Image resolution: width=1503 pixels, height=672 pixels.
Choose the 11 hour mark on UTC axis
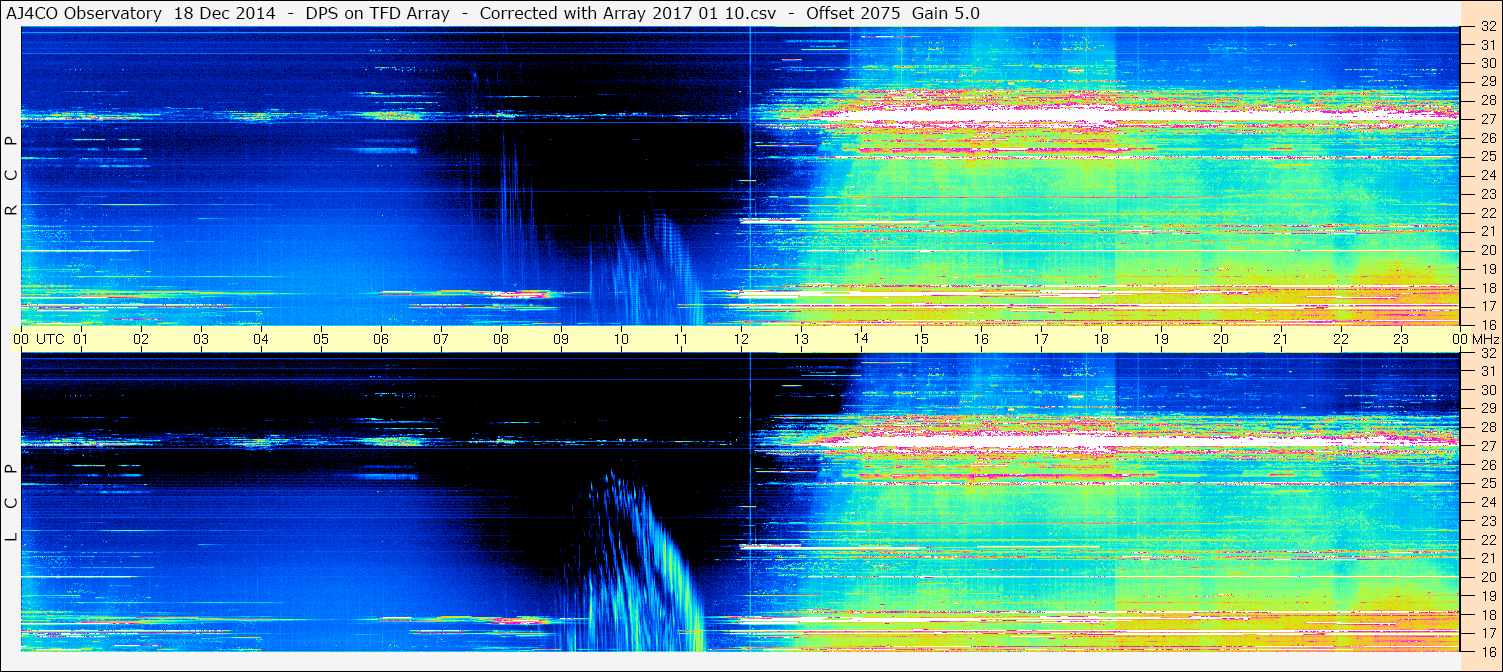(x=681, y=339)
